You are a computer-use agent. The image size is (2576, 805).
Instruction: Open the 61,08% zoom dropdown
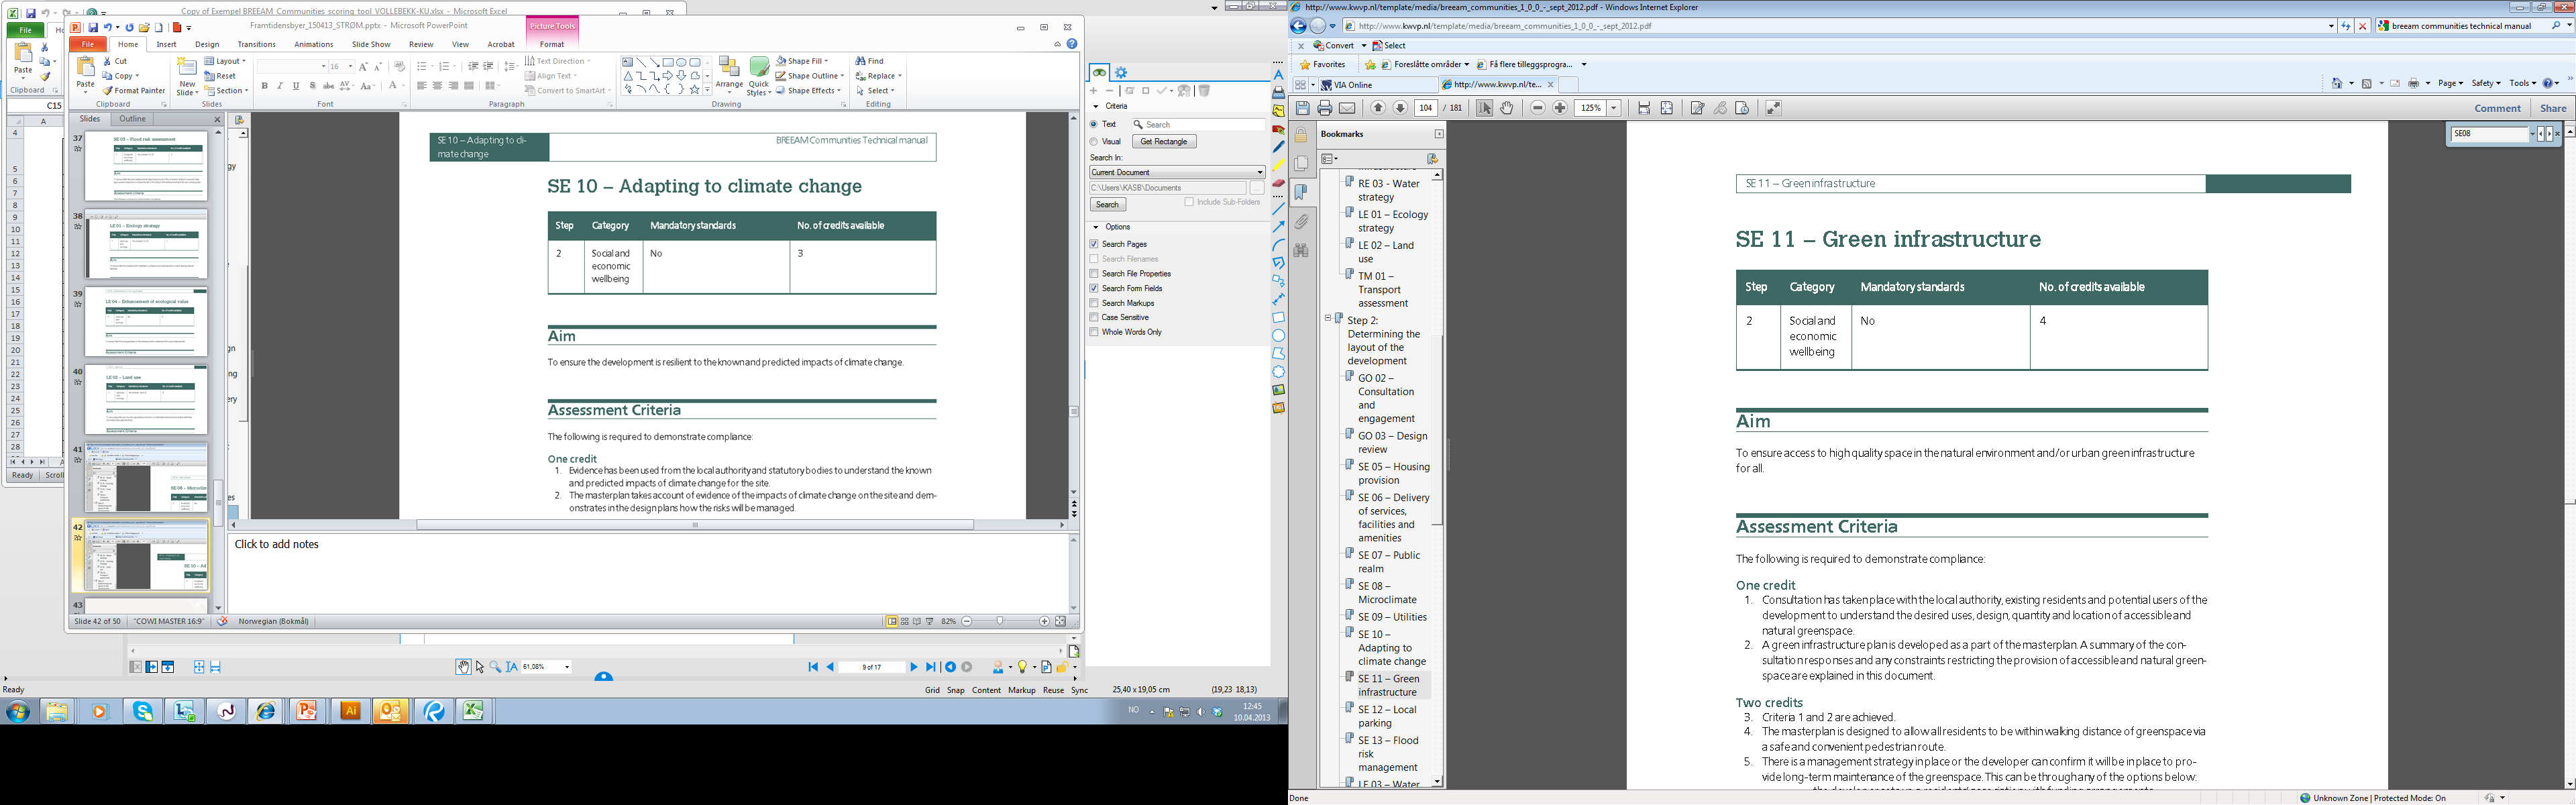[567, 667]
